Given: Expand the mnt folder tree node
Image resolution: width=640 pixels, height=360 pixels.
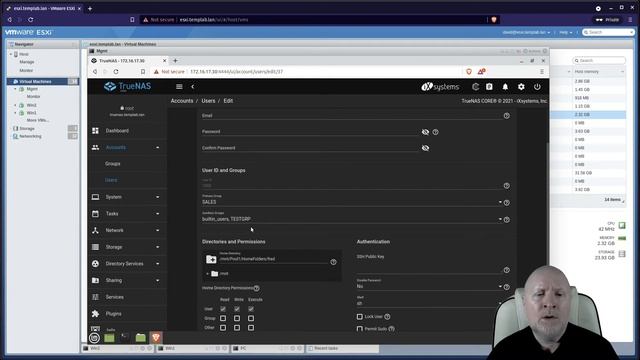Looking at the screenshot, I should pos(207,273).
